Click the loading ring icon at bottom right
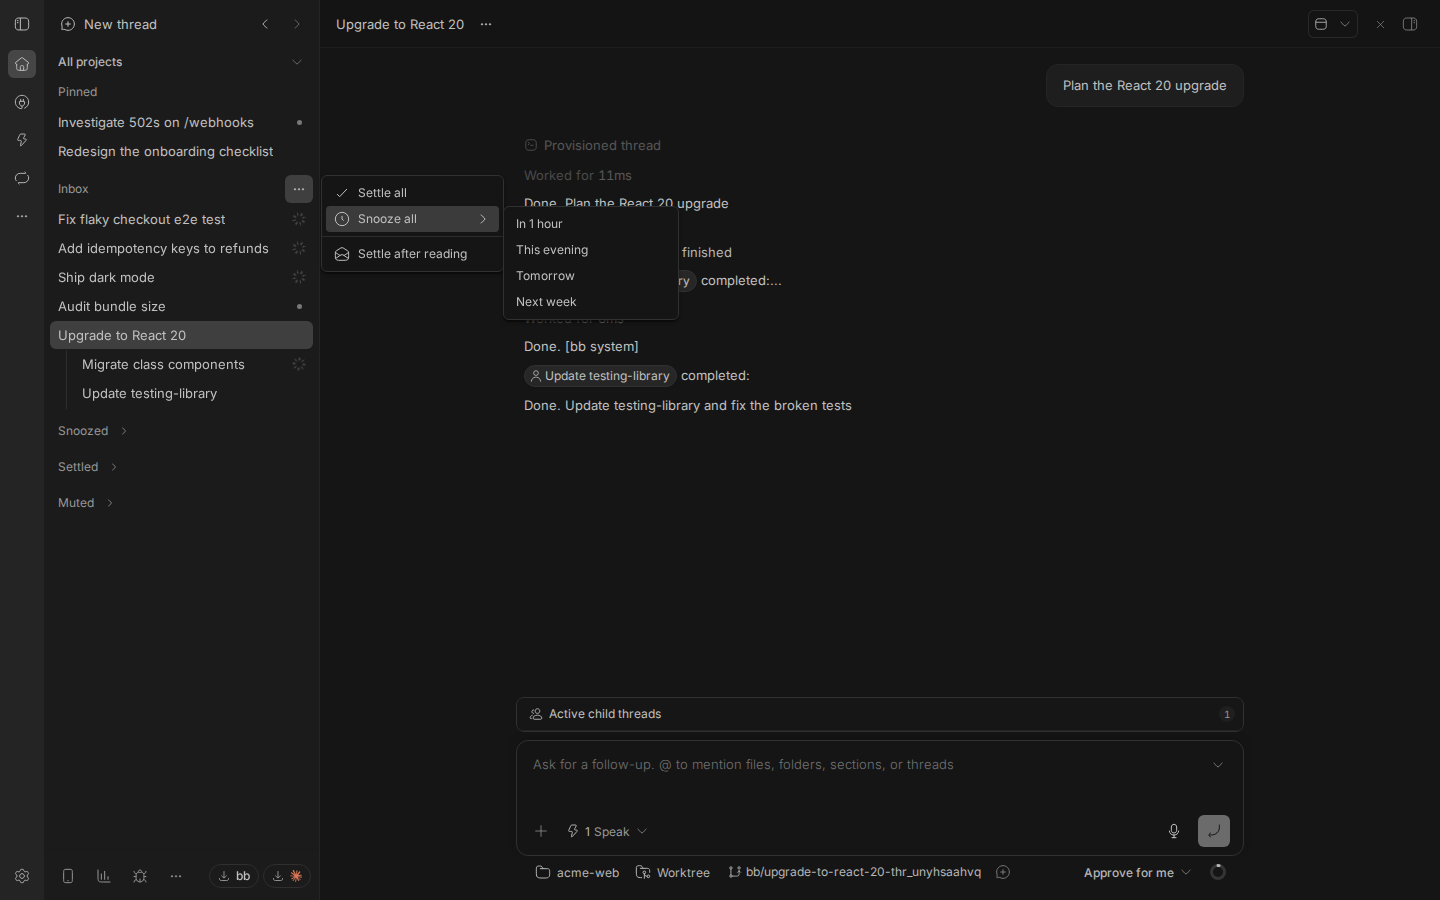 [x=1218, y=872]
